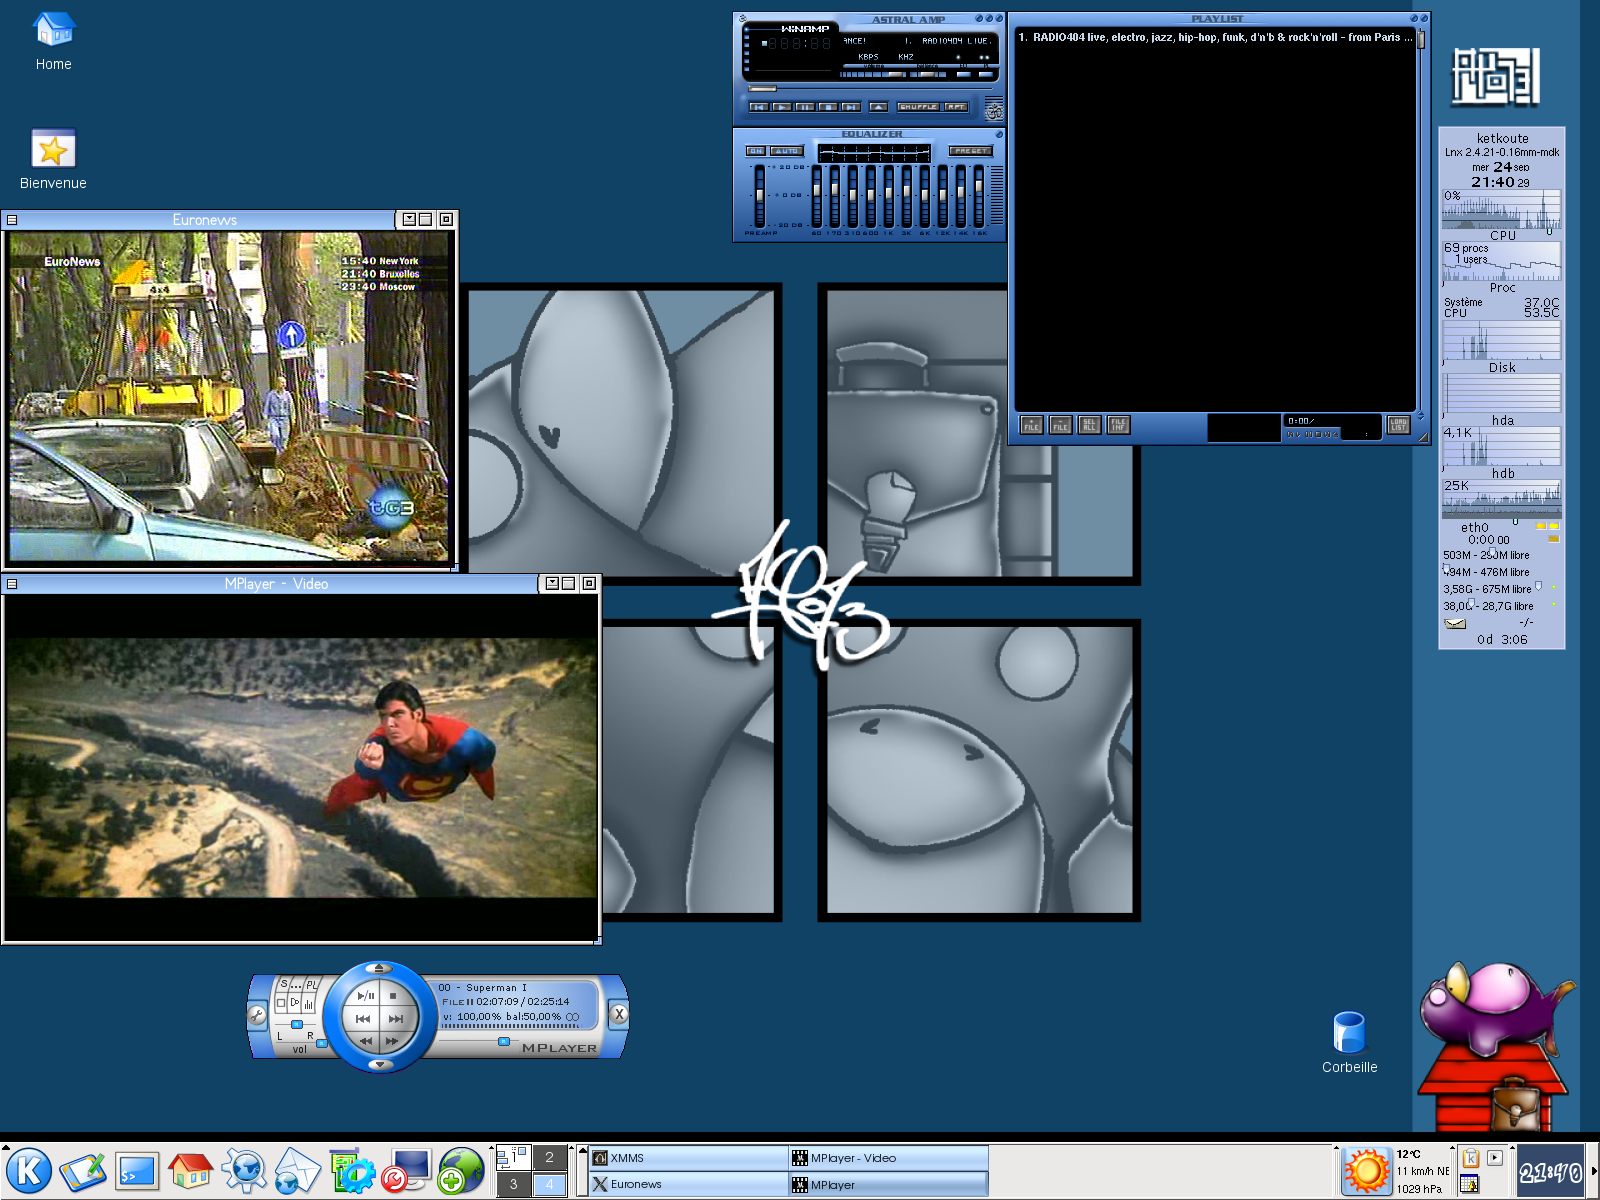
Task: Select XMMS taskbar entry
Action: (x=688, y=1158)
